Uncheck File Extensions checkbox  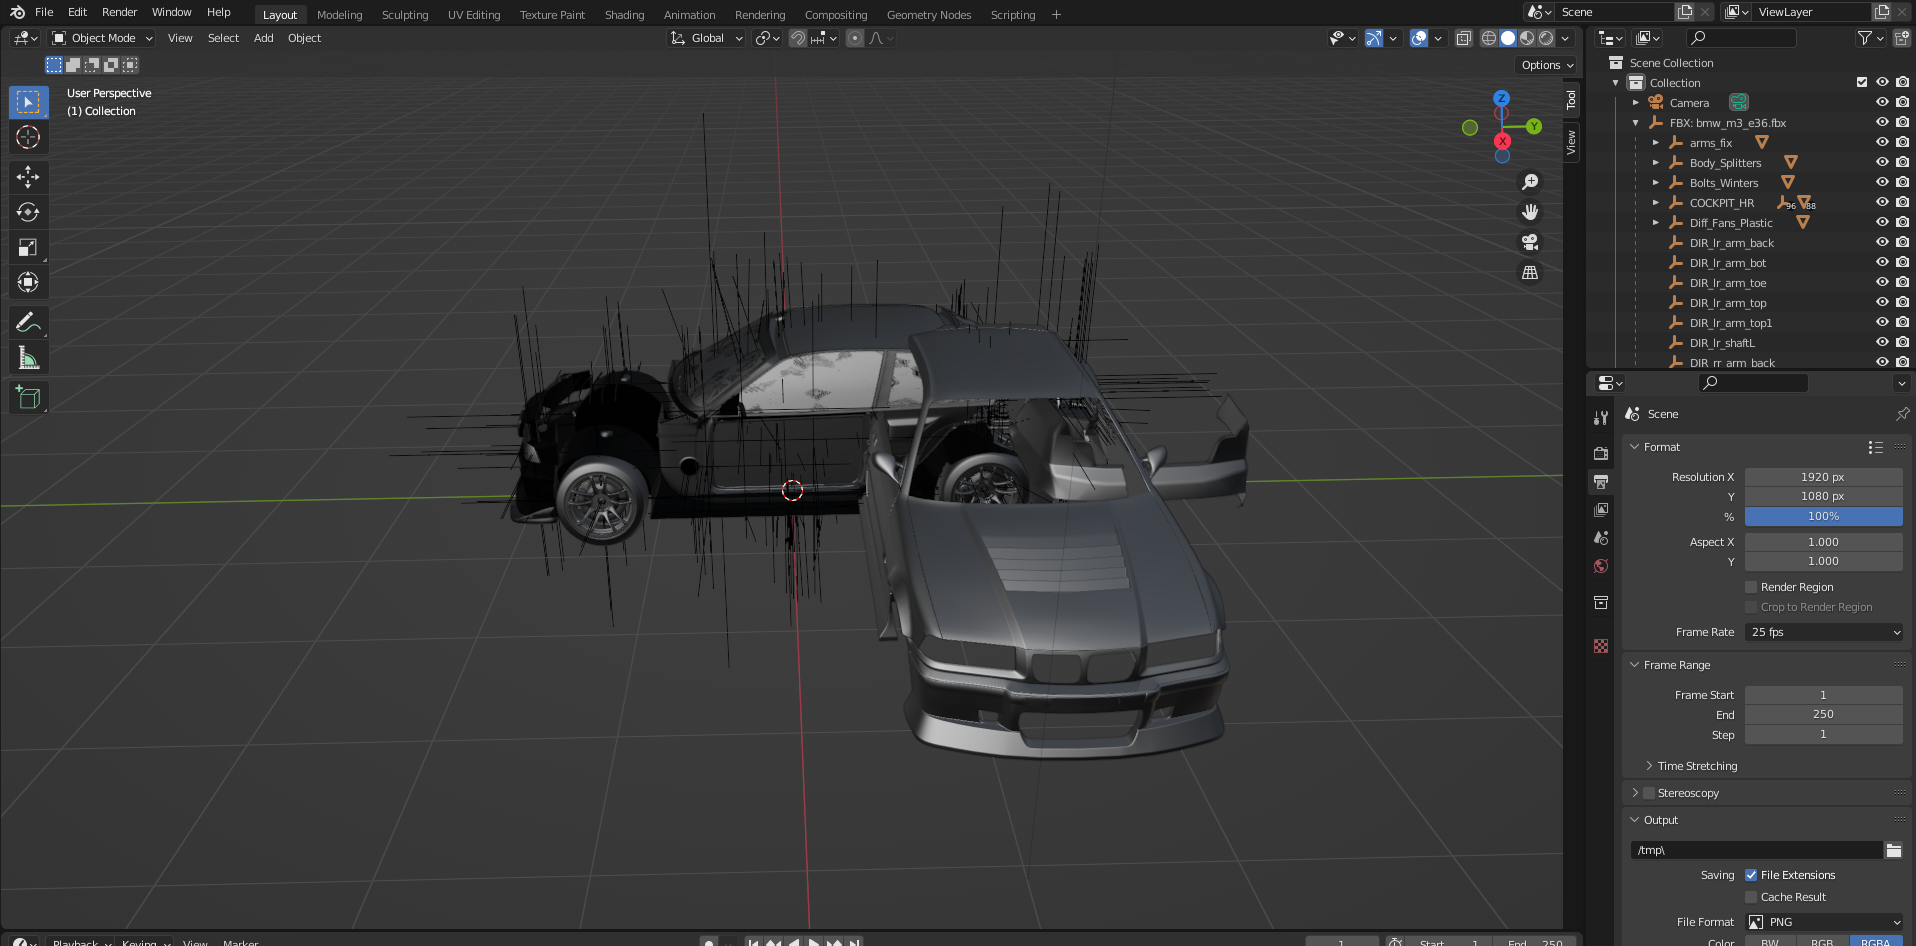(x=1751, y=875)
